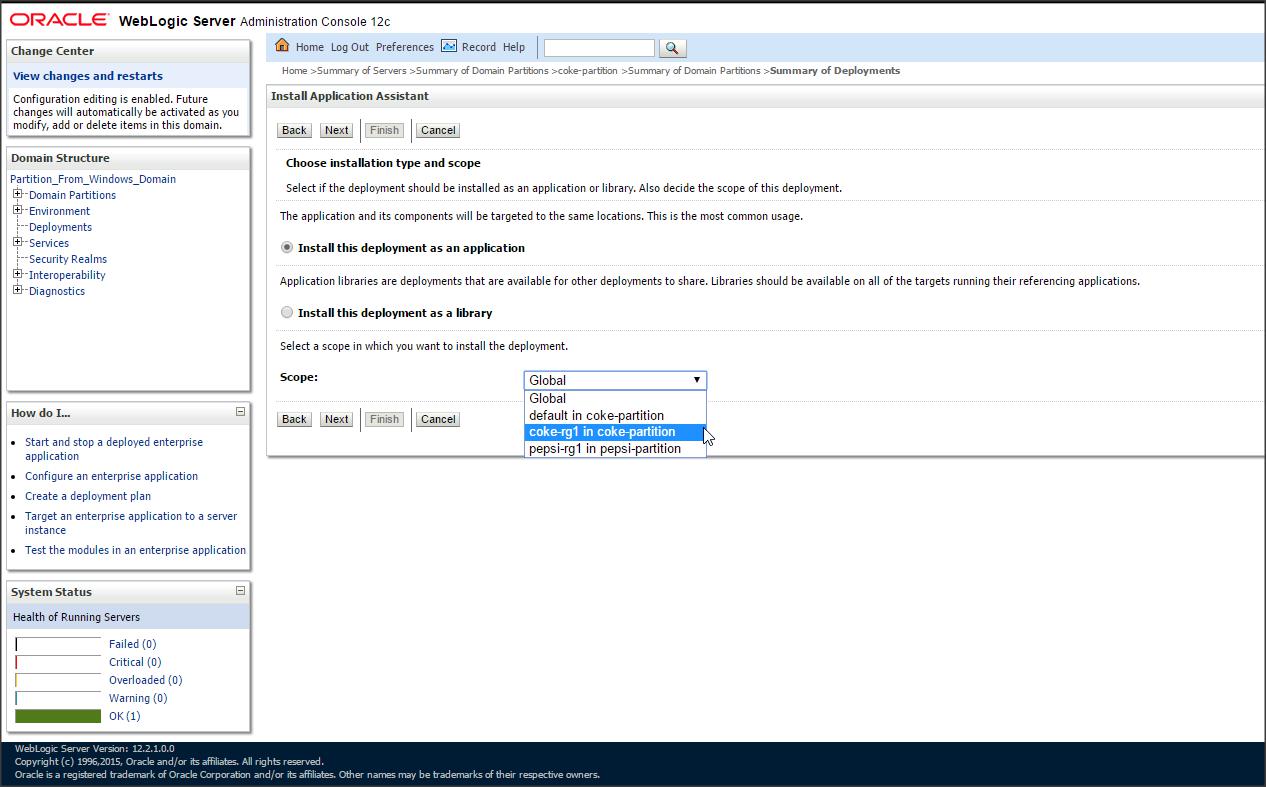
Task: Choose coke-rg1 in coke-partition option
Action: [x=615, y=432]
